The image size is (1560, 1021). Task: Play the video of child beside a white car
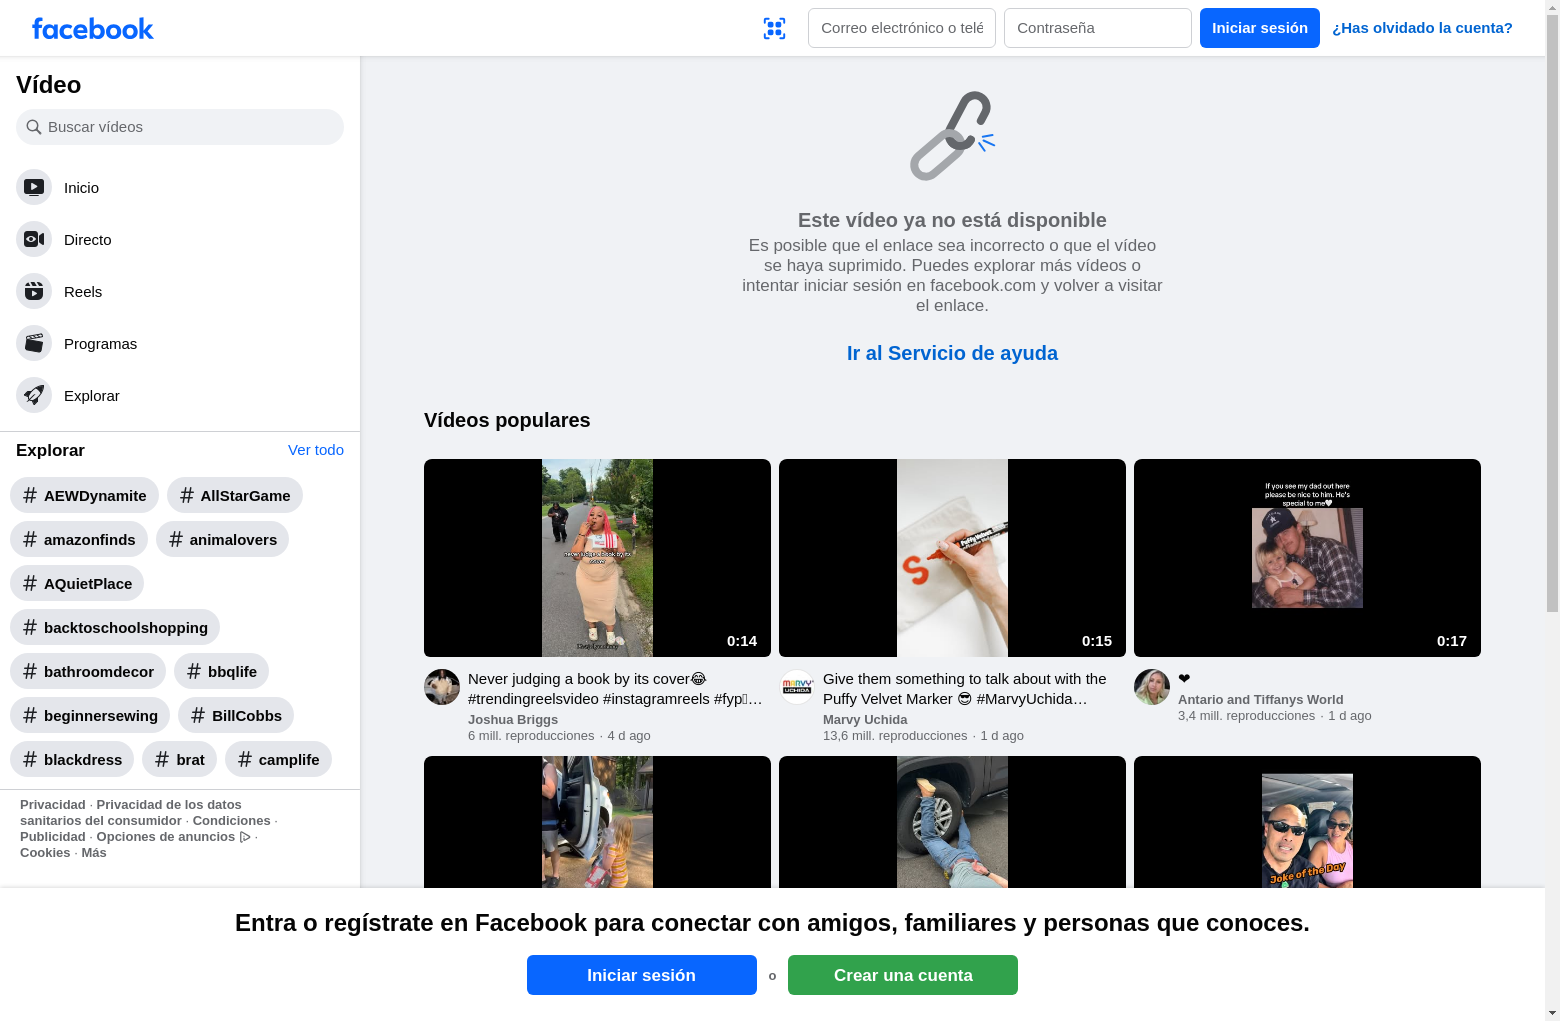[x=597, y=822]
